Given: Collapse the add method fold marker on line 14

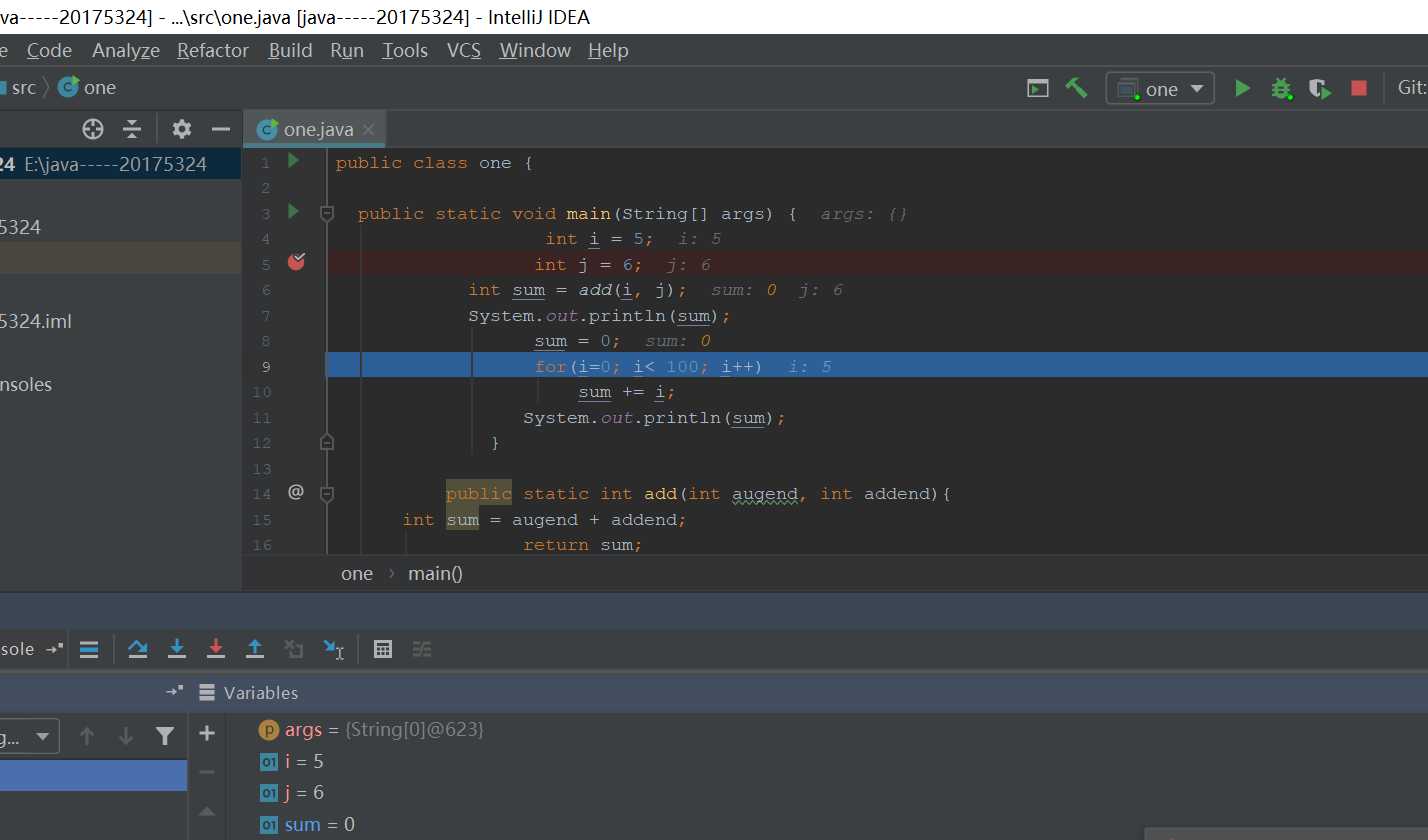Looking at the screenshot, I should point(326,493).
